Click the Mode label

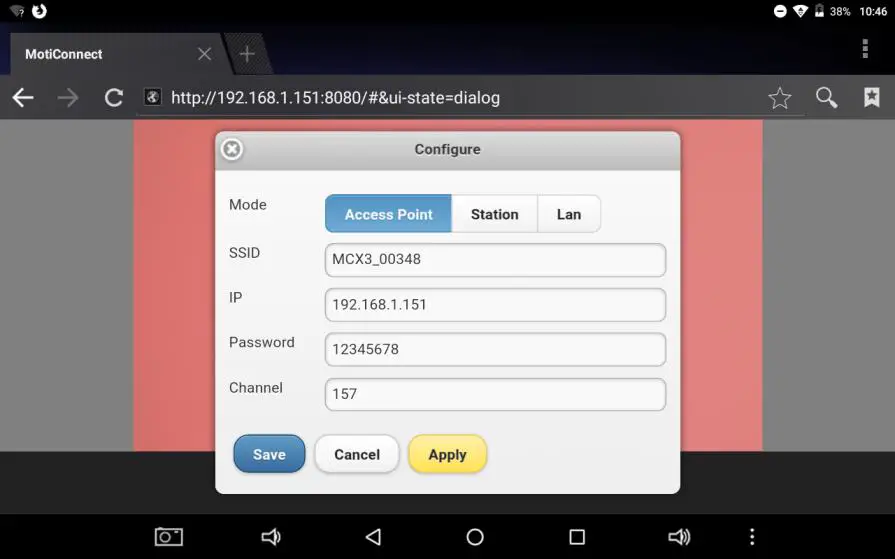[248, 204]
